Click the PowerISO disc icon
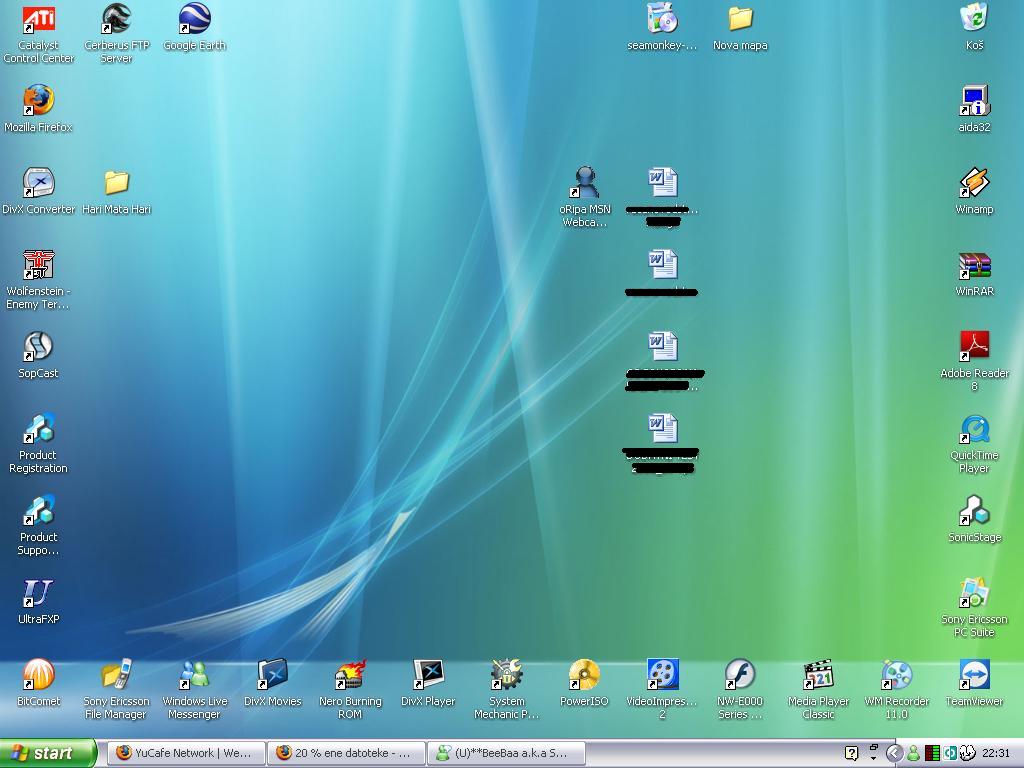Image resolution: width=1024 pixels, height=768 pixels. click(584, 675)
